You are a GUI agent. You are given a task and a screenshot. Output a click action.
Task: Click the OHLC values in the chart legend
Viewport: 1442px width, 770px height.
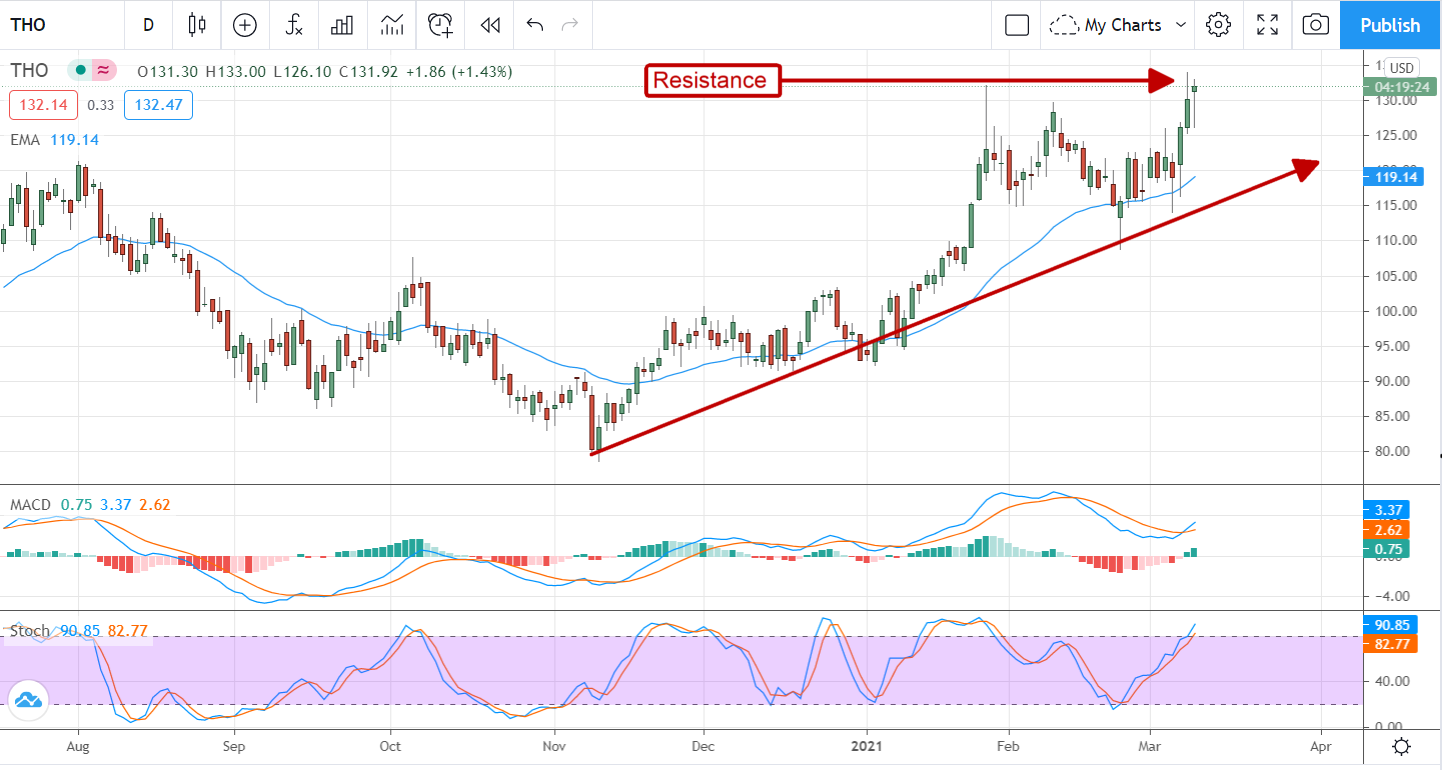325,72
